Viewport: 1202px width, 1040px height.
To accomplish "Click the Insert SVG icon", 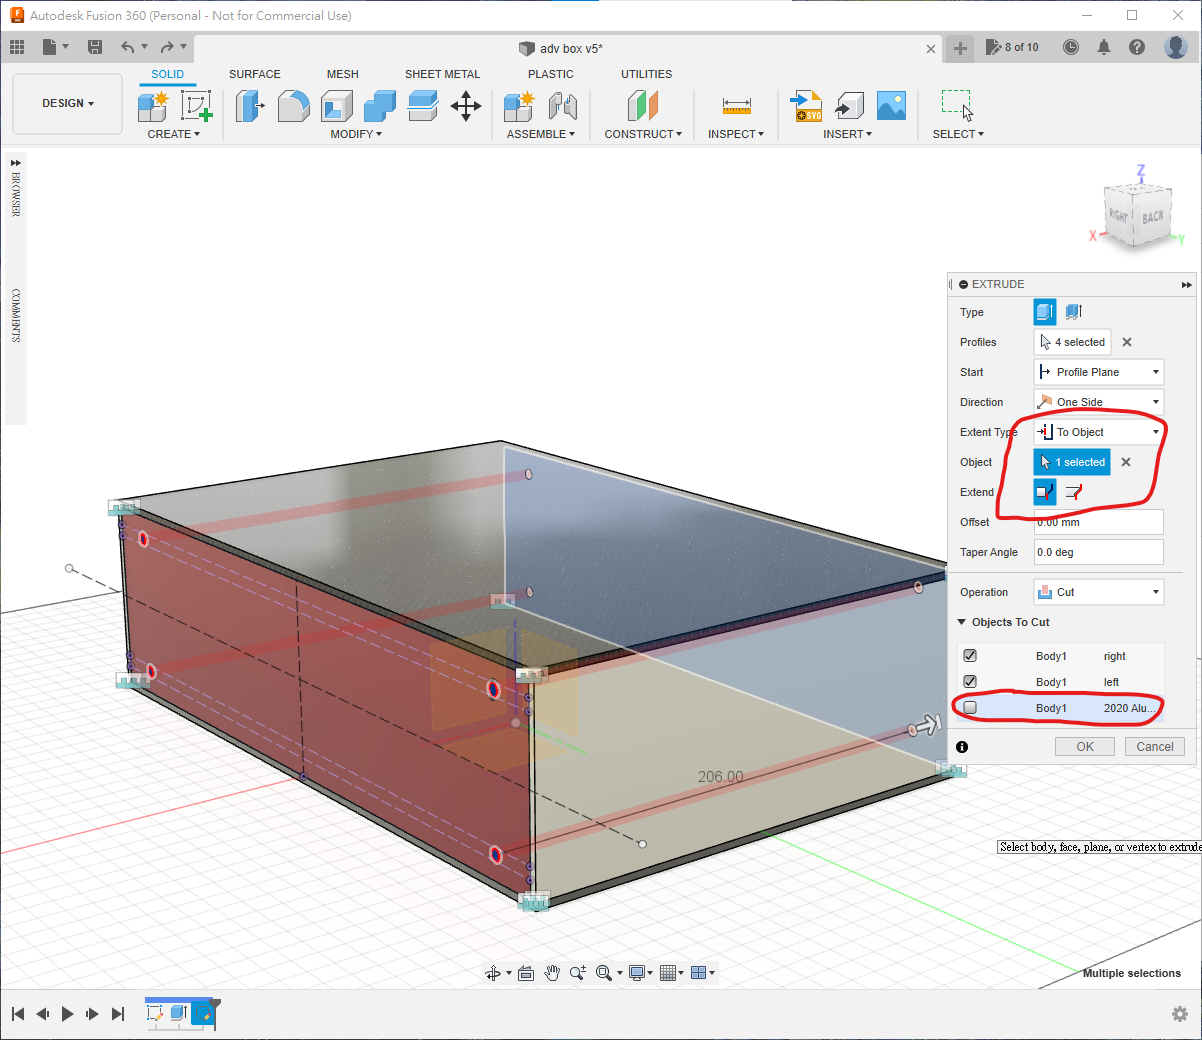I will pos(806,105).
